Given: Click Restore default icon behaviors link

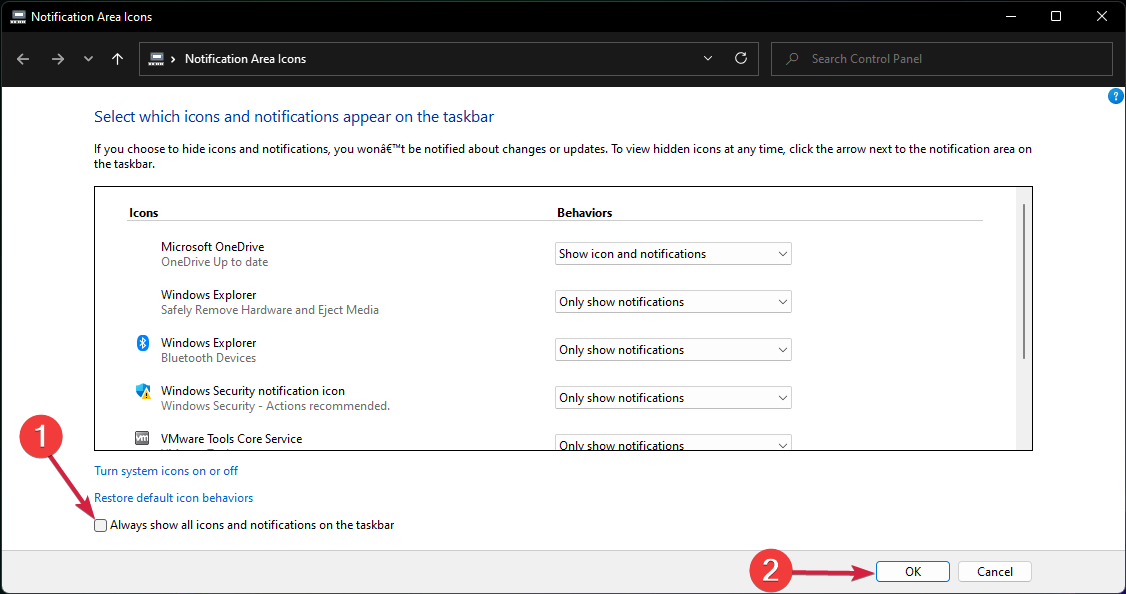Looking at the screenshot, I should click(173, 498).
